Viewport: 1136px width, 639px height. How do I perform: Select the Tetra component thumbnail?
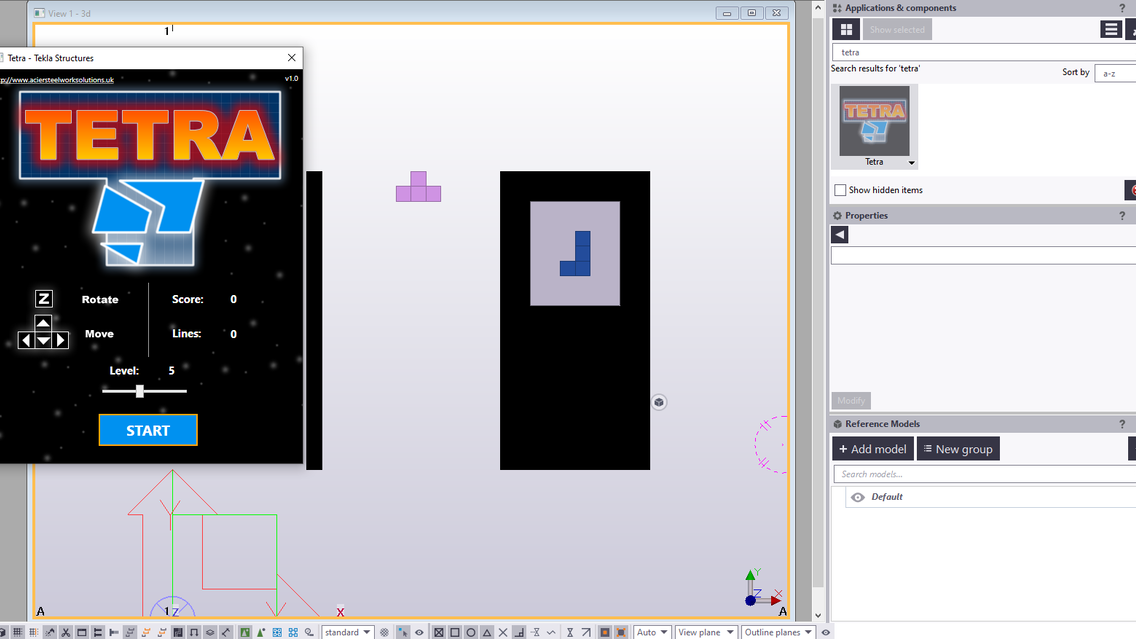pos(874,122)
